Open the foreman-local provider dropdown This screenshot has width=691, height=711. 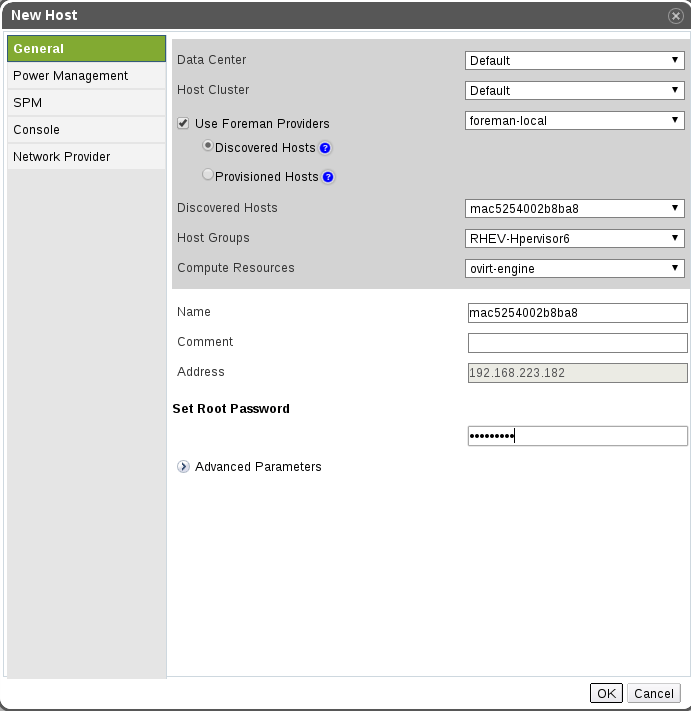[x=575, y=120]
